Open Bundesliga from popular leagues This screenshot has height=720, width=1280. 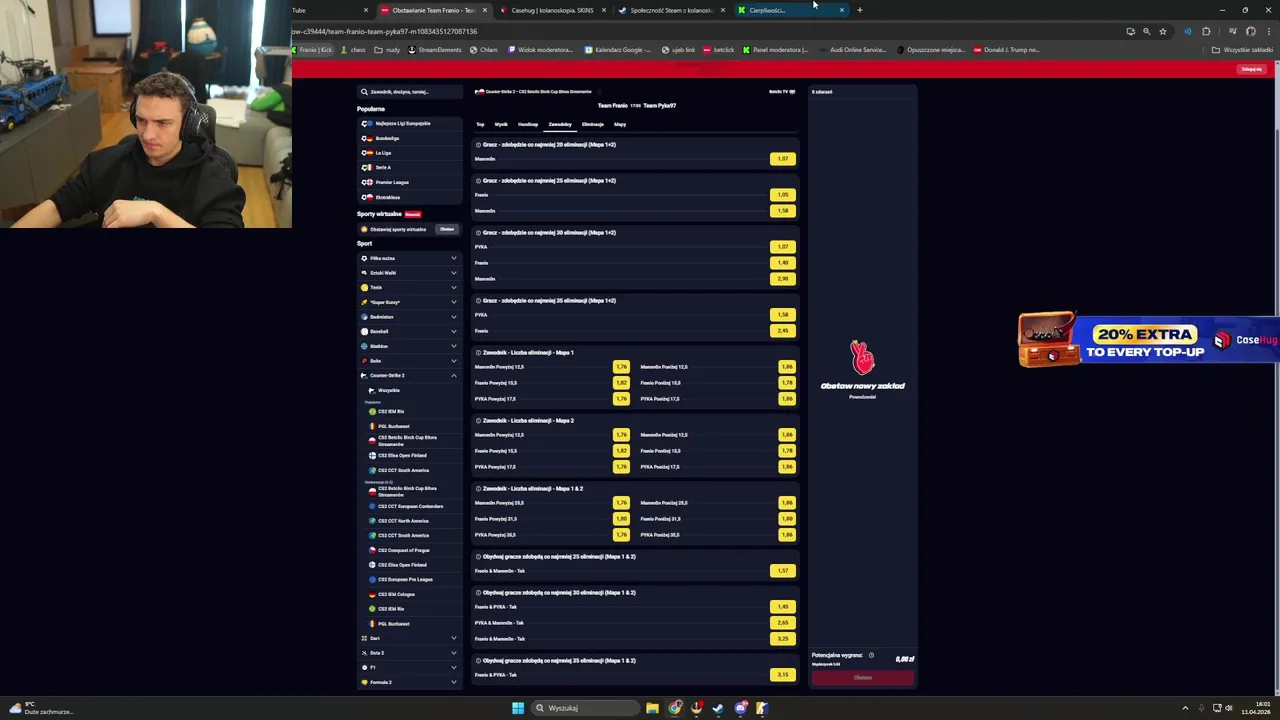point(410,138)
